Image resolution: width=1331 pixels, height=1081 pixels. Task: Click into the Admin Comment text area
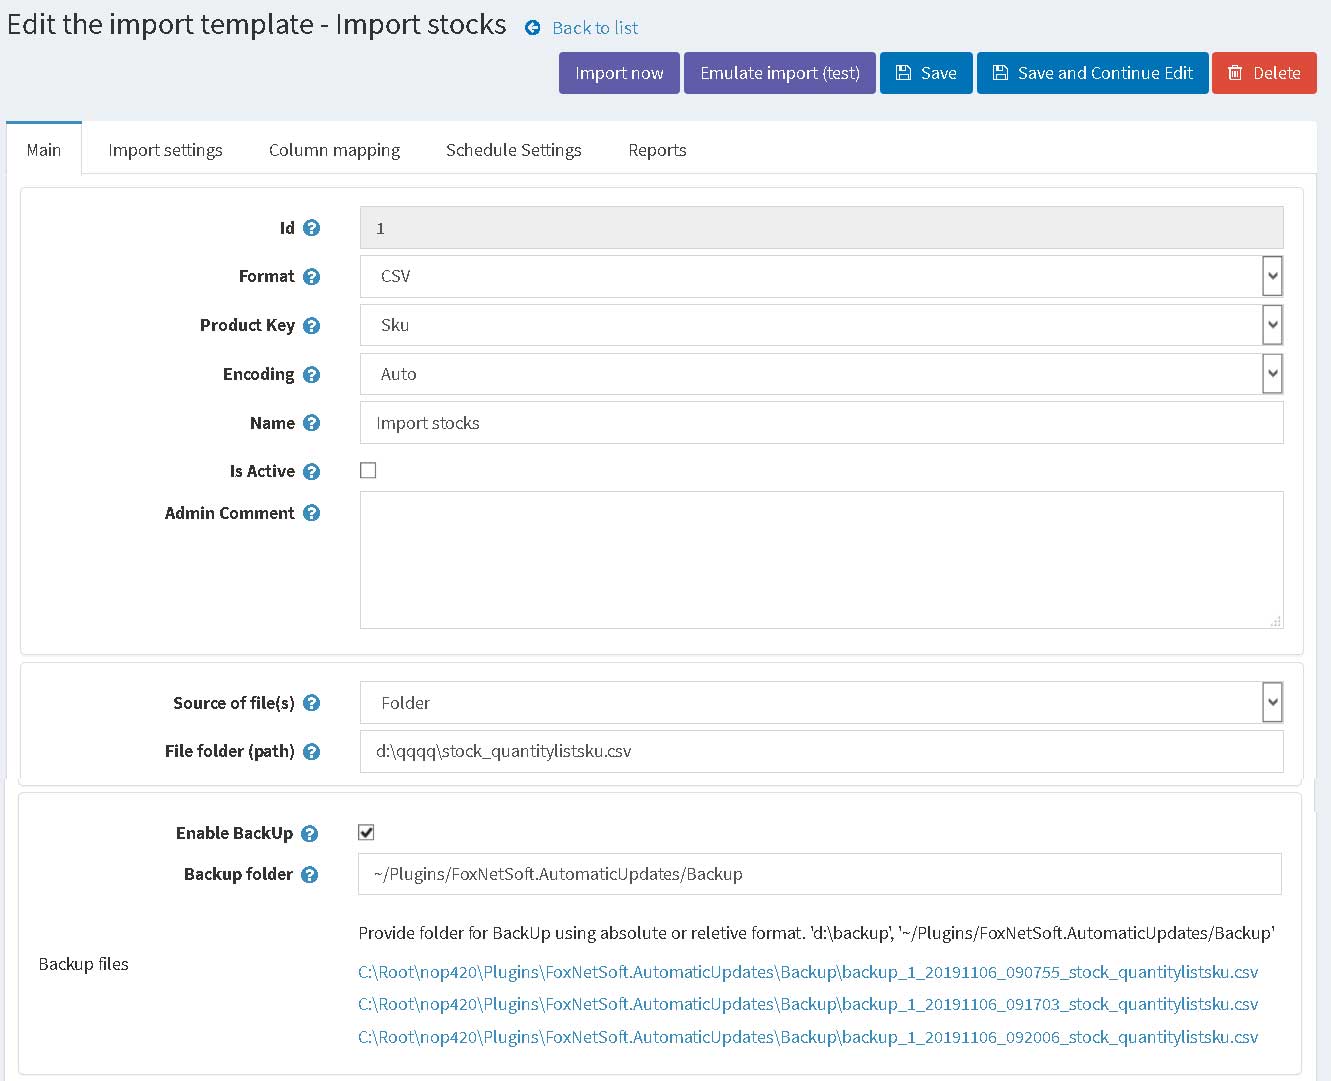point(820,560)
